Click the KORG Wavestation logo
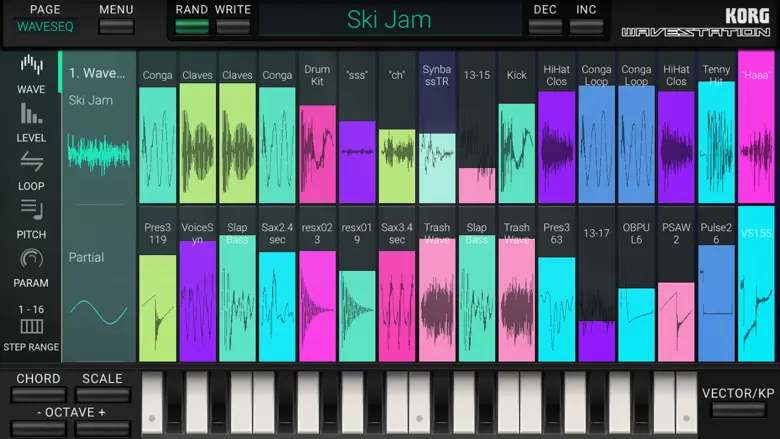The width and height of the screenshot is (780, 439). [696, 23]
